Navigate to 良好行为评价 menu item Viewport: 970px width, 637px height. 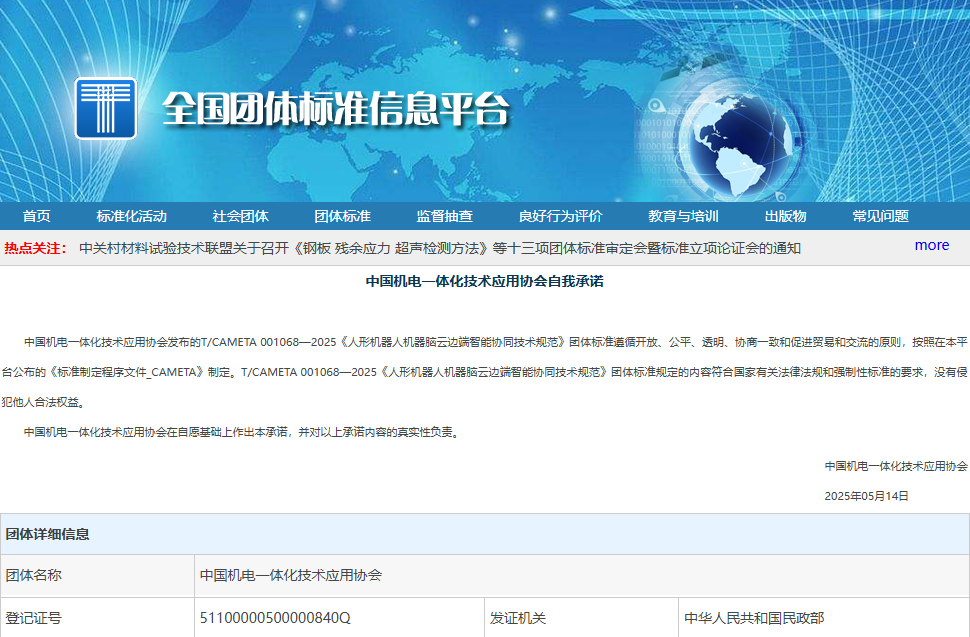click(560, 216)
